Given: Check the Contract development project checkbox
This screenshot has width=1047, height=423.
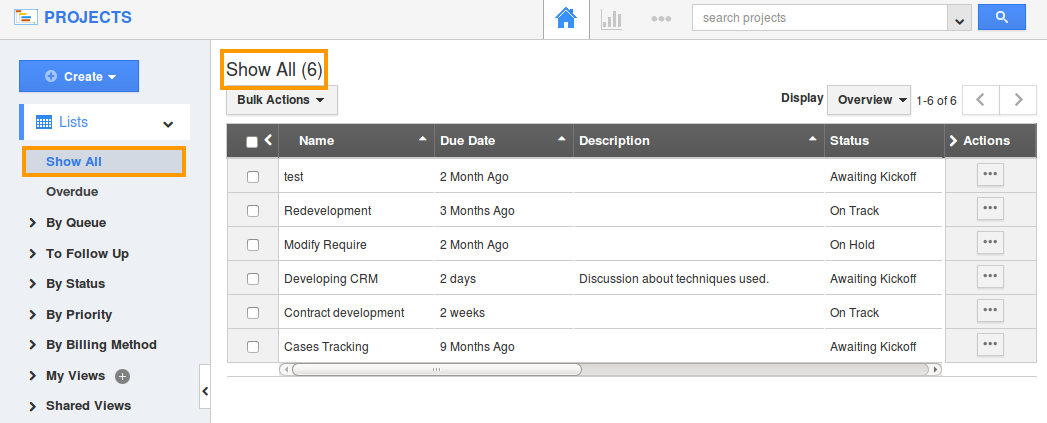Looking at the screenshot, I should tap(253, 313).
